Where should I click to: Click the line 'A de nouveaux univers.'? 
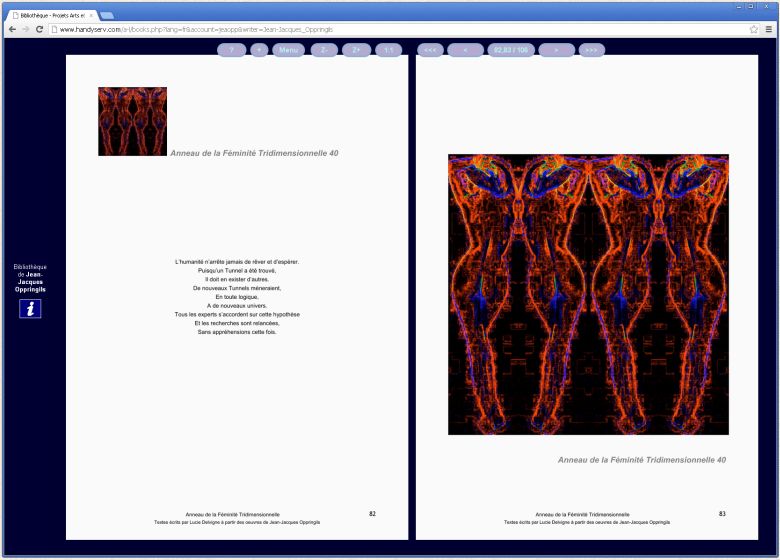[x=237, y=306]
